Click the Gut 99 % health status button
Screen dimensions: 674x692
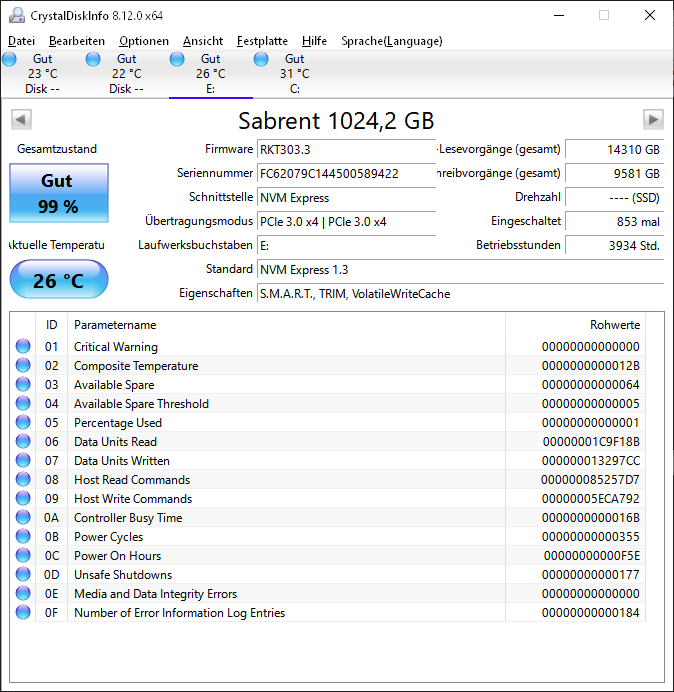(59, 193)
